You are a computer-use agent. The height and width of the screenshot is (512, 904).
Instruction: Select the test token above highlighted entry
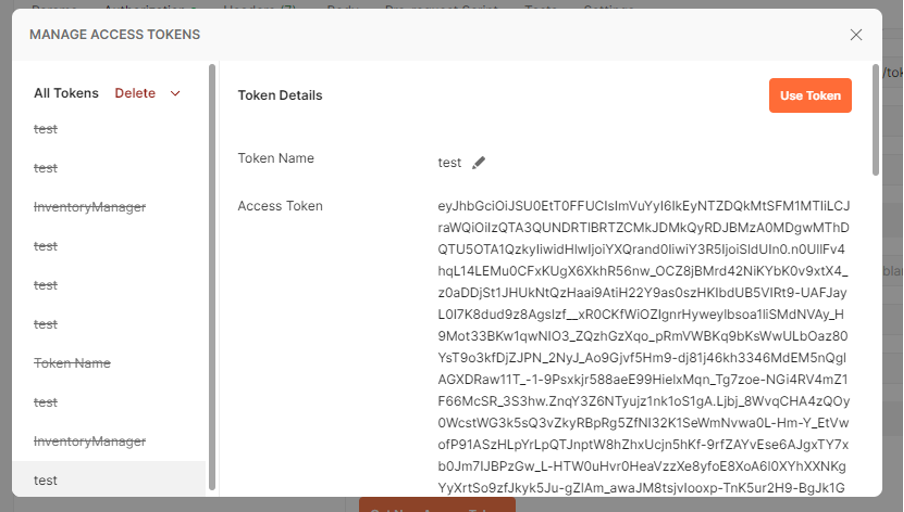(46, 402)
